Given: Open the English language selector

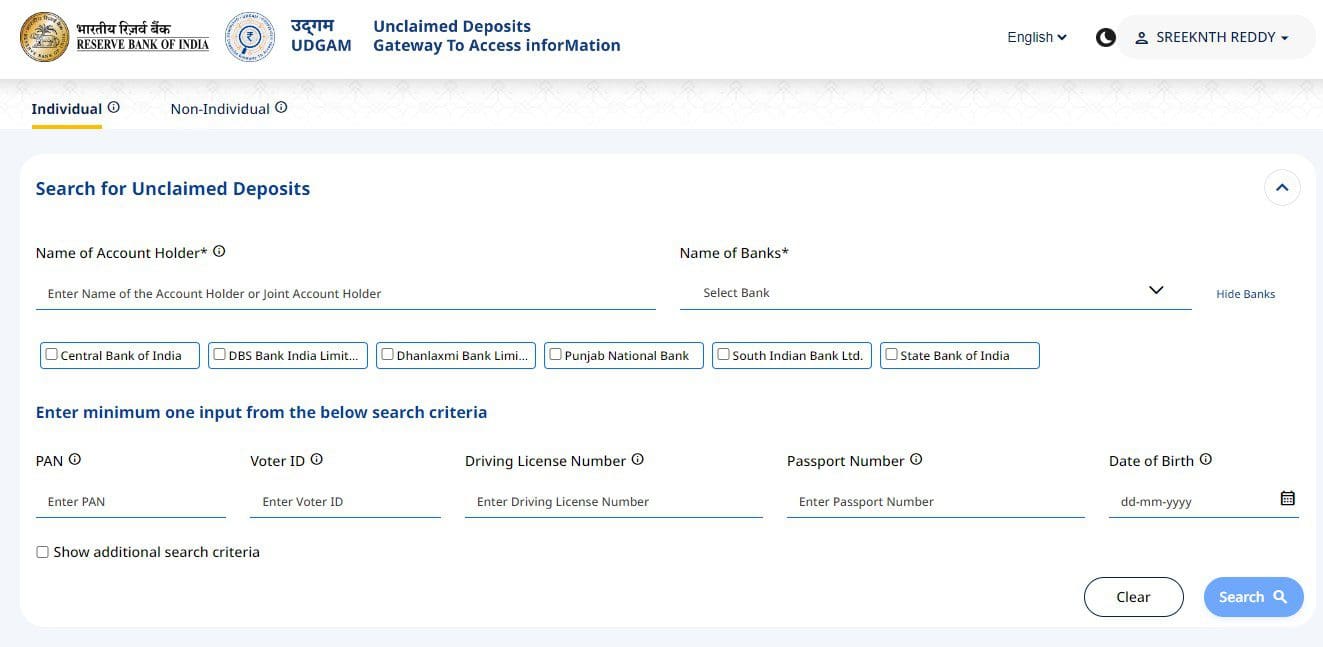Looking at the screenshot, I should pyautogui.click(x=1036, y=37).
